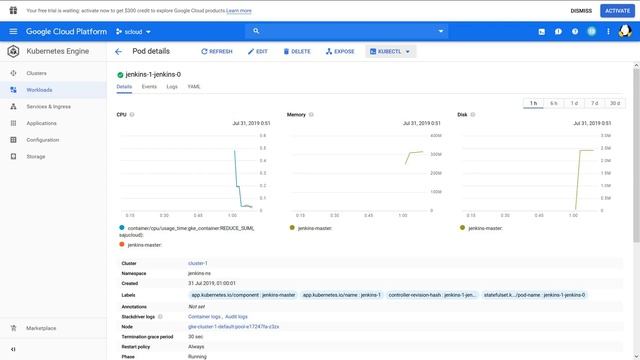Viewport: 640px width, 360px height.
Task: Click the user account avatar
Action: (x=625, y=31)
